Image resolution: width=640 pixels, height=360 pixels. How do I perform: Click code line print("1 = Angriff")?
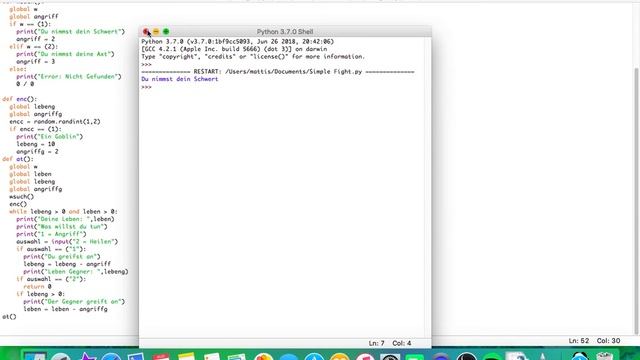(x=51, y=234)
